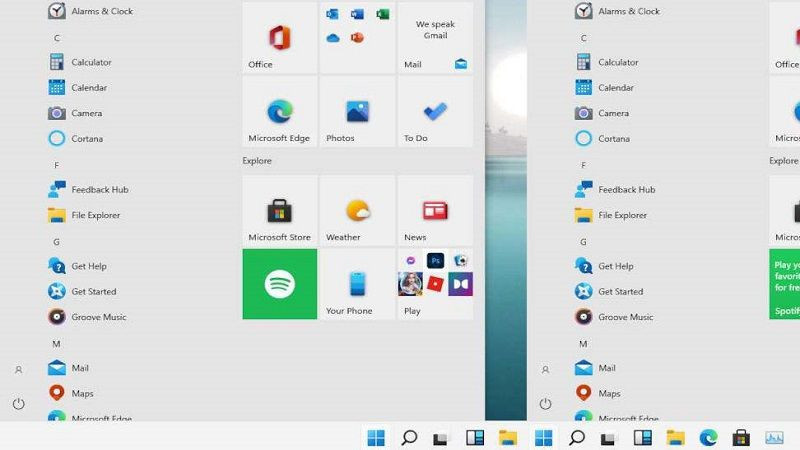Open the Play folder tile
The height and width of the screenshot is (450, 800).
[x=435, y=284]
